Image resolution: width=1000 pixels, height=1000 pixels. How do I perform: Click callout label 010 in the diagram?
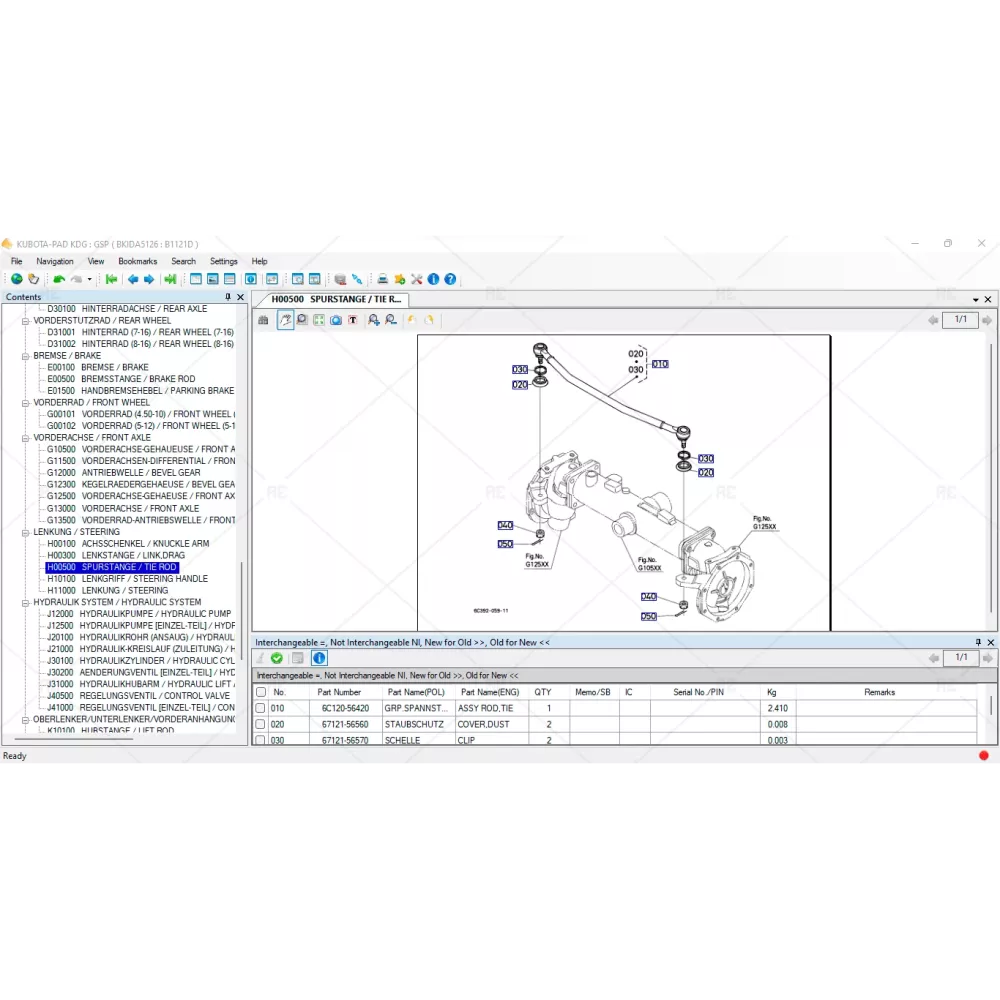click(660, 364)
